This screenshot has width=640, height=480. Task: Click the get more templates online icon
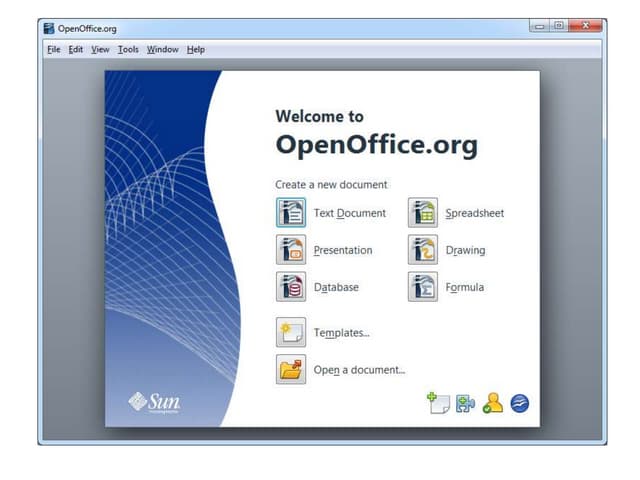[x=437, y=404]
